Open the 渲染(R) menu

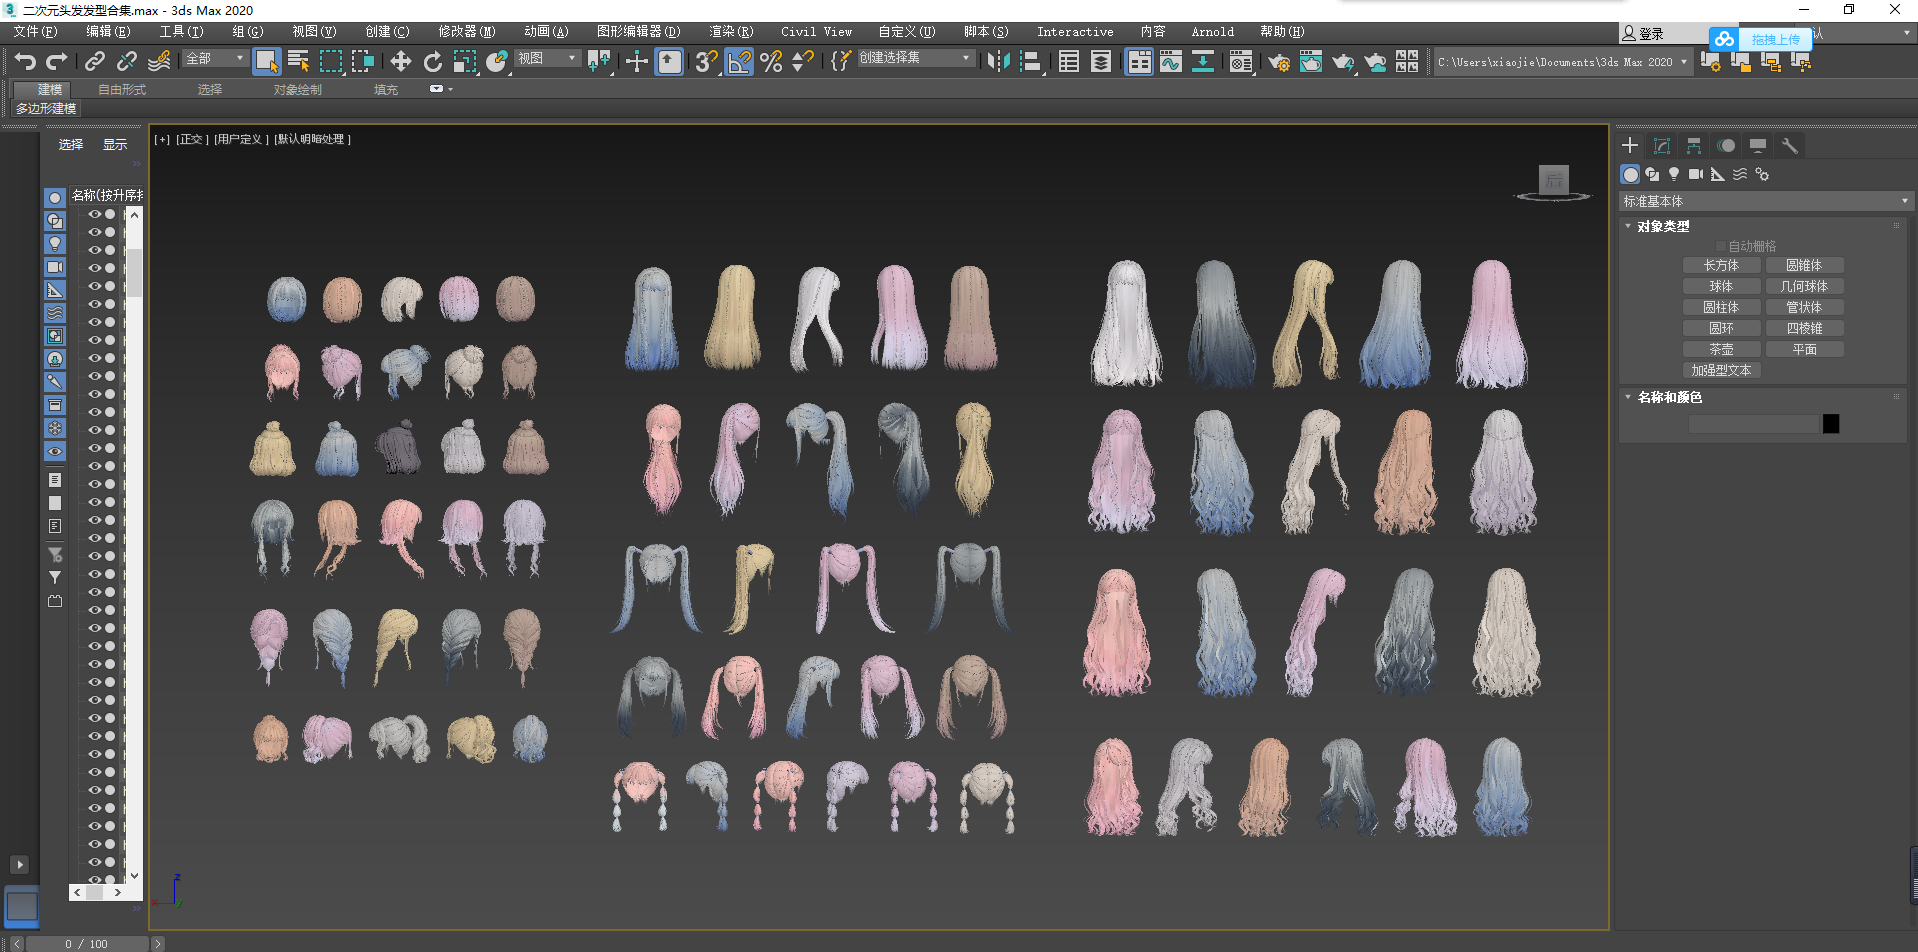point(730,32)
